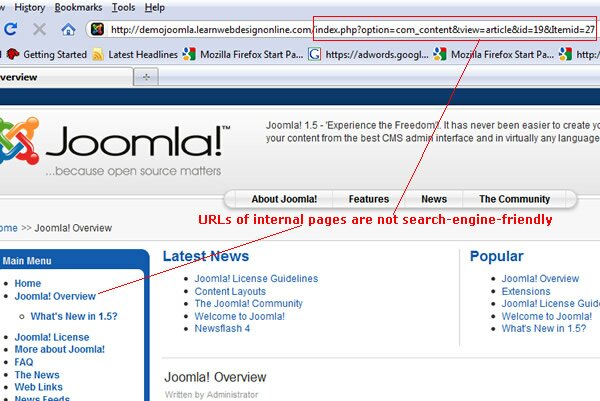
Task: Open Web Links menu link
Action: (x=38, y=387)
